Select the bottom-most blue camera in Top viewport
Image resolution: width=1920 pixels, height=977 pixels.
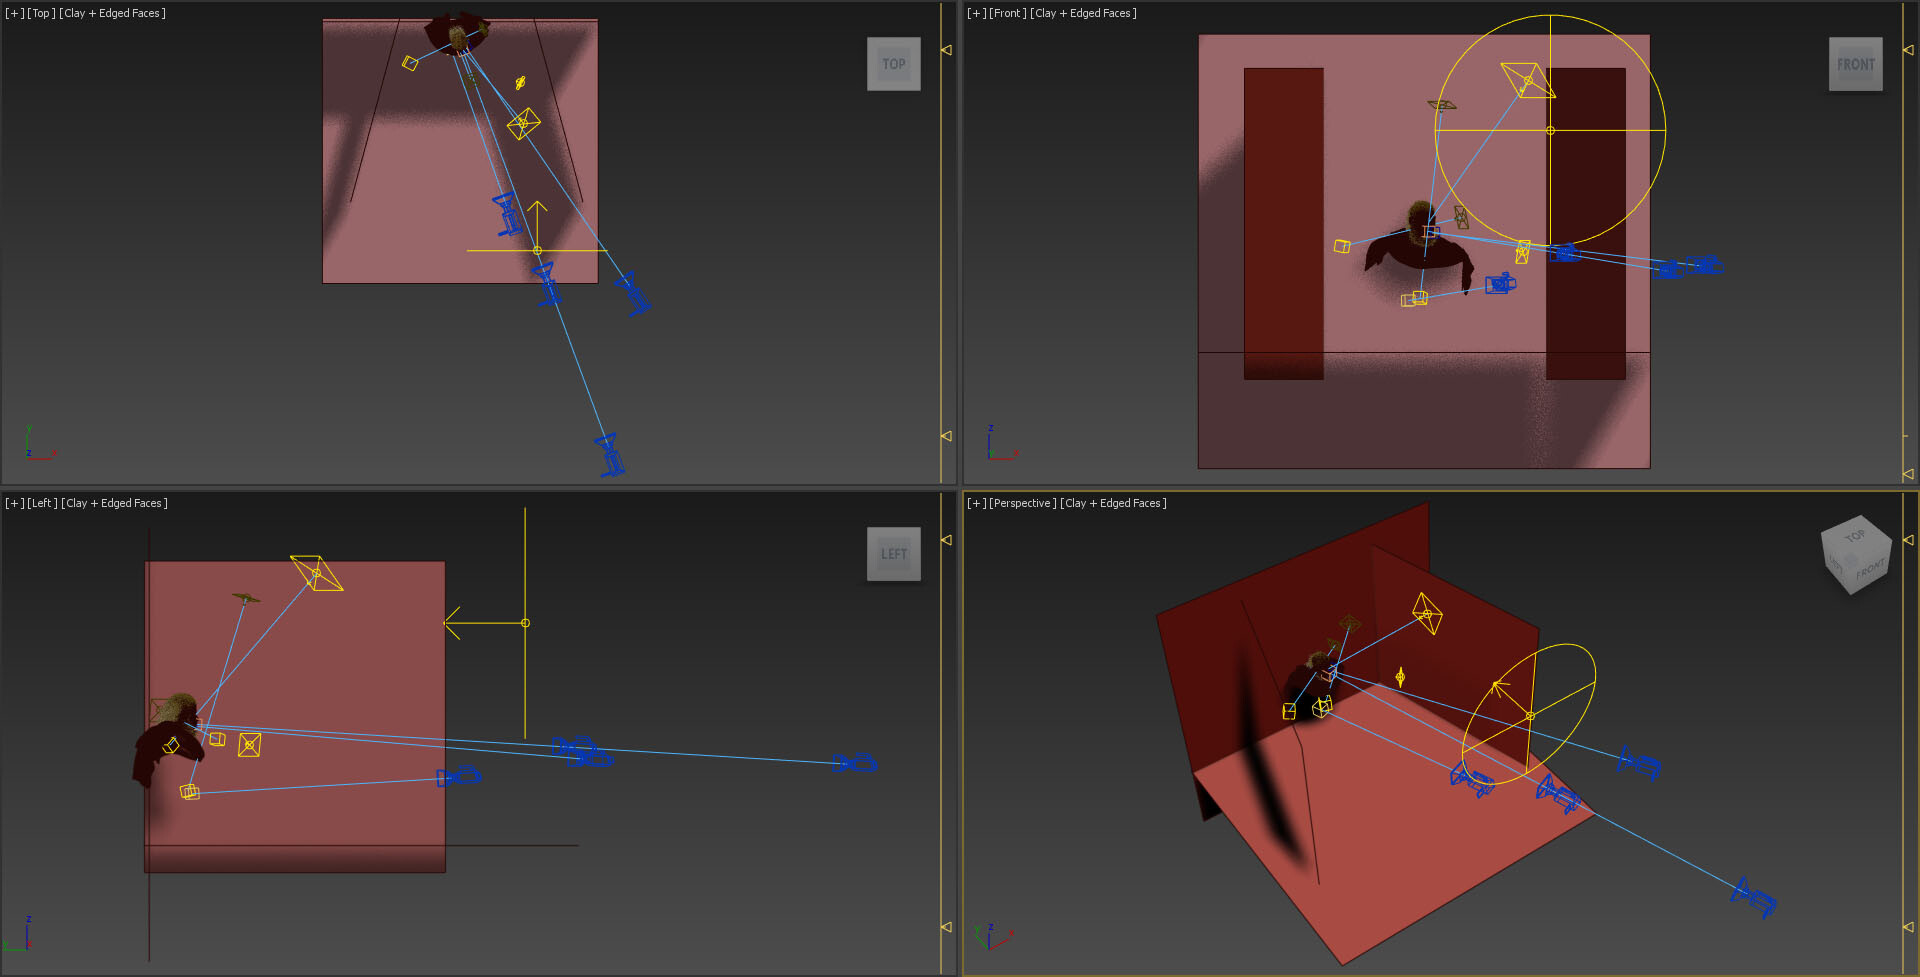coord(609,455)
